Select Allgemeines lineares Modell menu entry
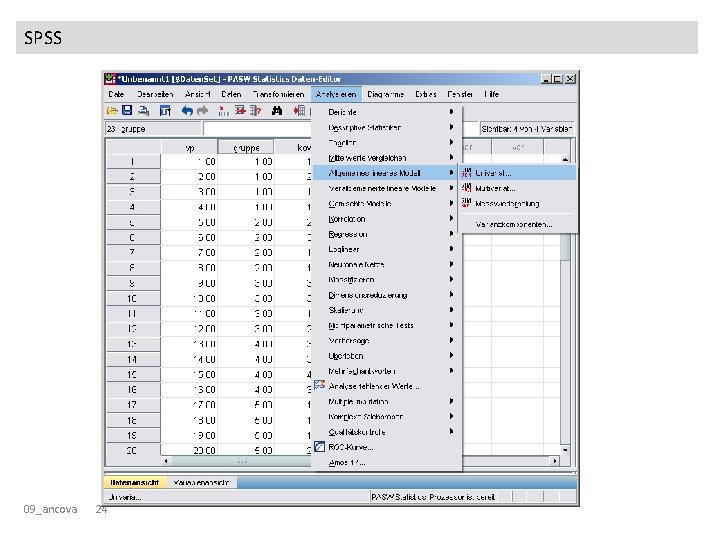Image resolution: width=720 pixels, height=540 pixels. pos(385,173)
